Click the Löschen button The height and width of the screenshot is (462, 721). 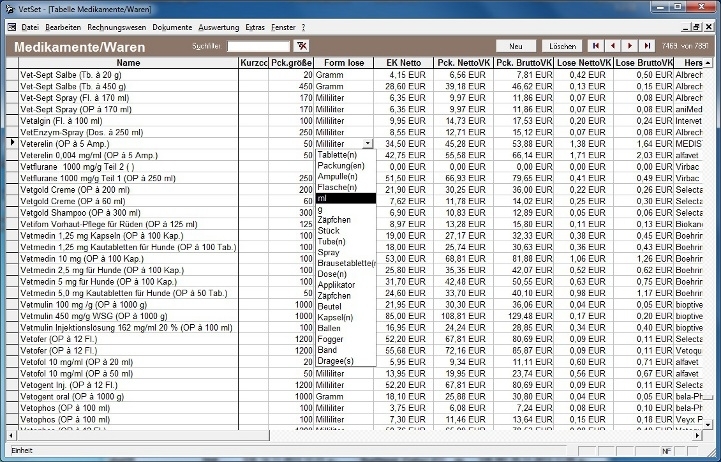(x=562, y=46)
